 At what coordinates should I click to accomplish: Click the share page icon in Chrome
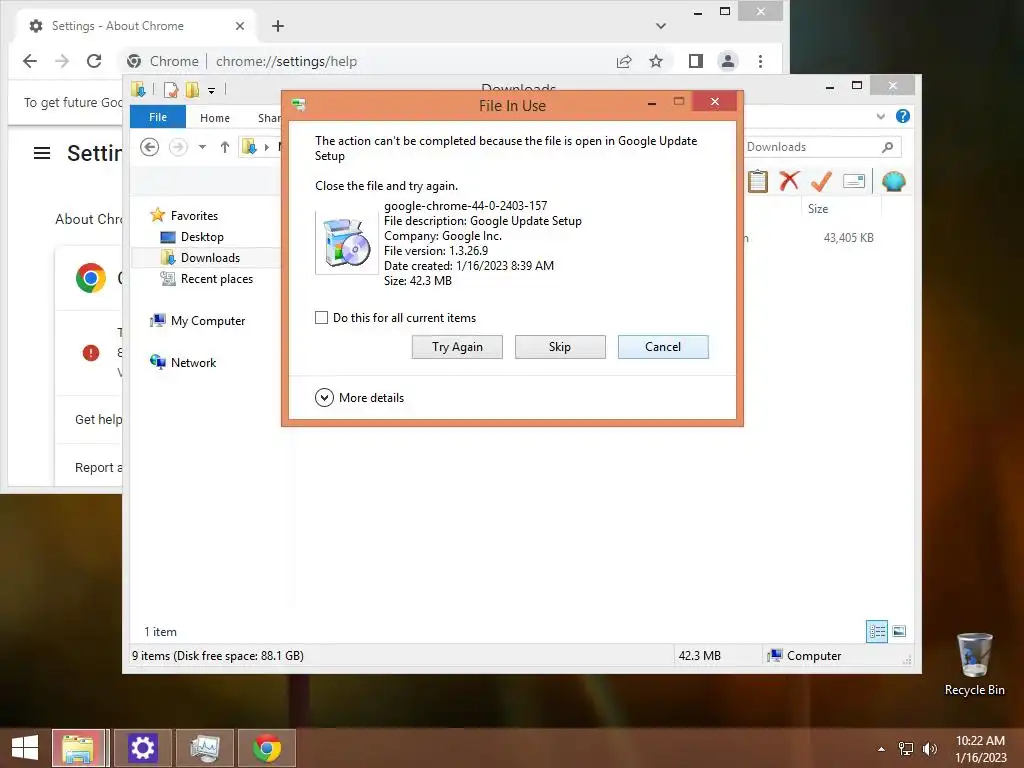coord(624,61)
